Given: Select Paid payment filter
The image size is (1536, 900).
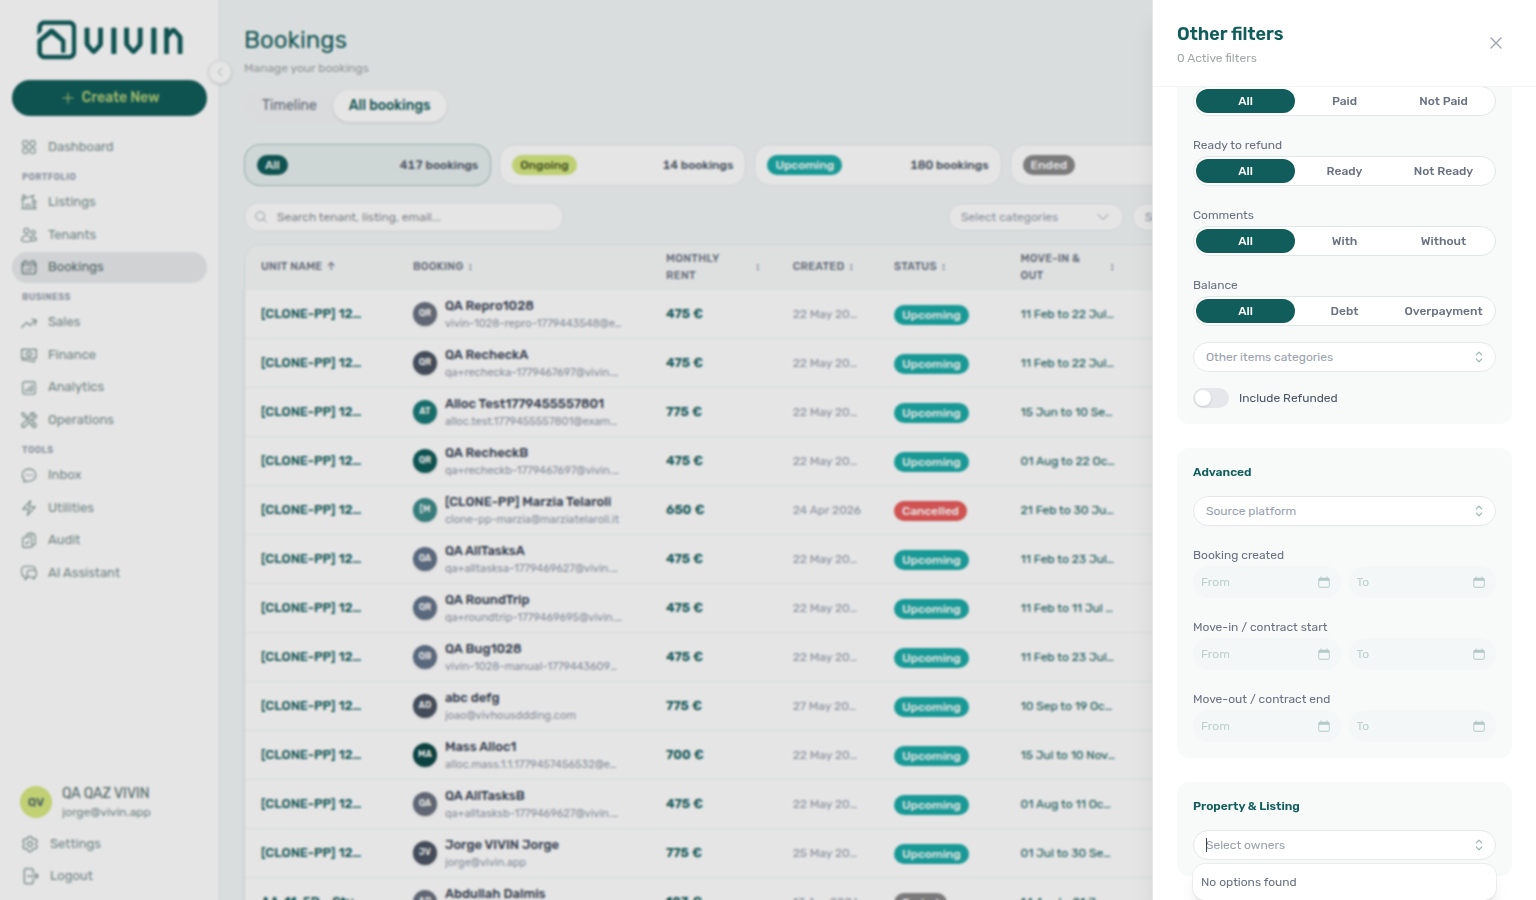Looking at the screenshot, I should coord(1344,101).
